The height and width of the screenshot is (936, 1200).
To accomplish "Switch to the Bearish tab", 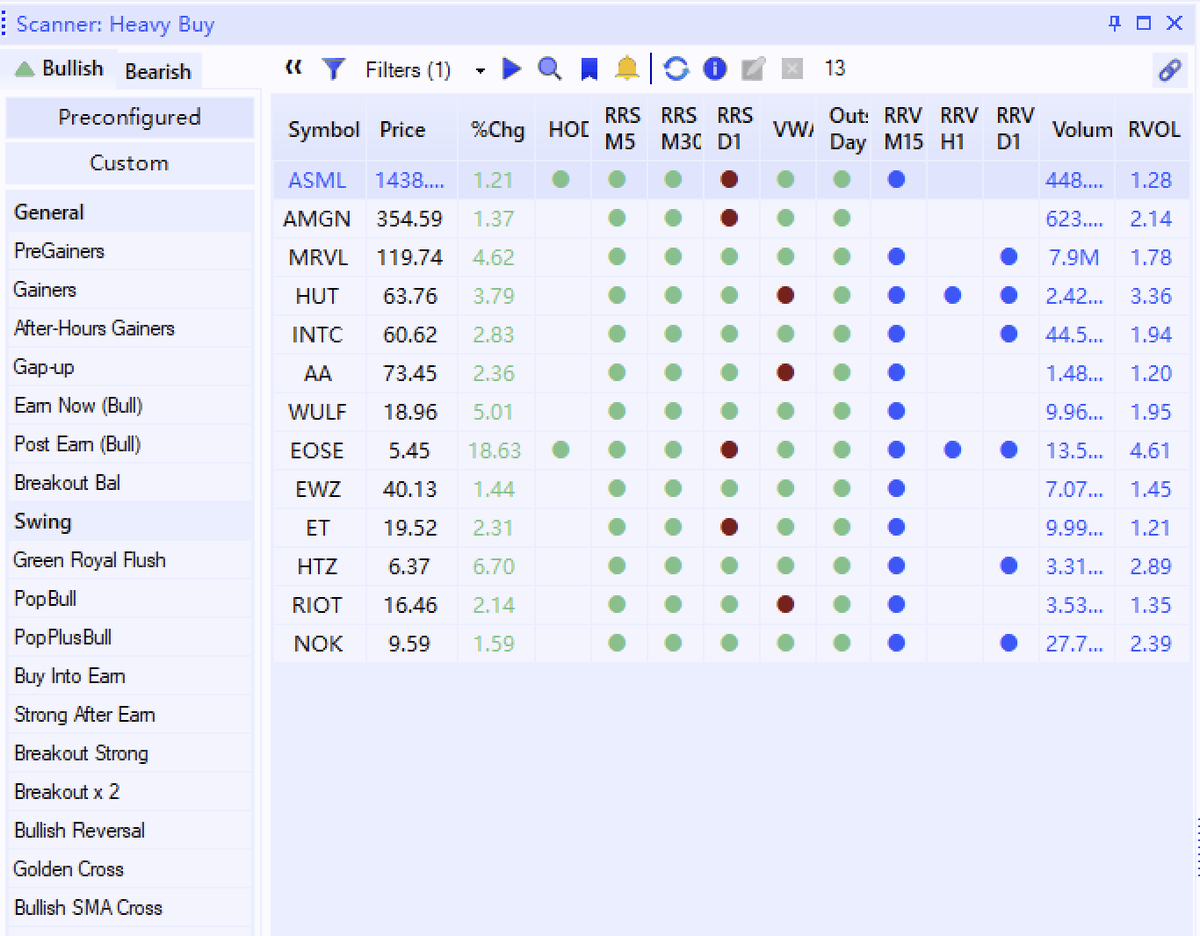I will tap(158, 71).
